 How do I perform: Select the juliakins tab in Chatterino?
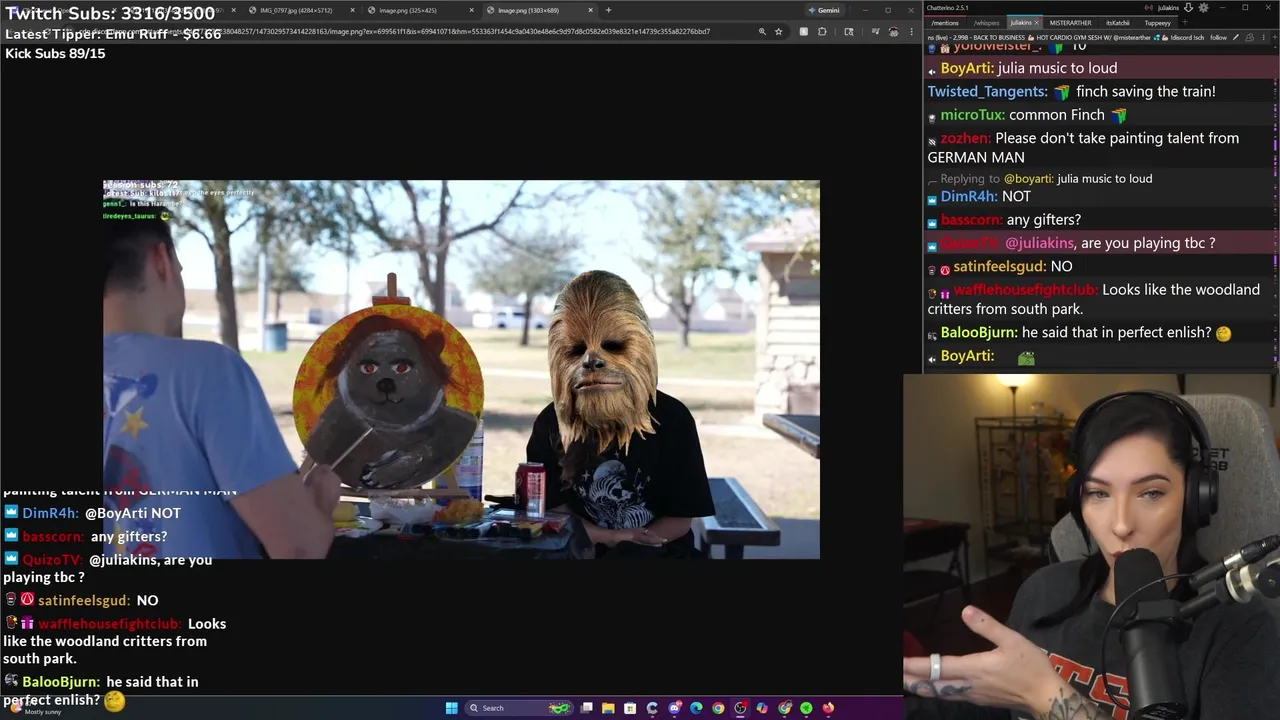pyautogui.click(x=1021, y=22)
